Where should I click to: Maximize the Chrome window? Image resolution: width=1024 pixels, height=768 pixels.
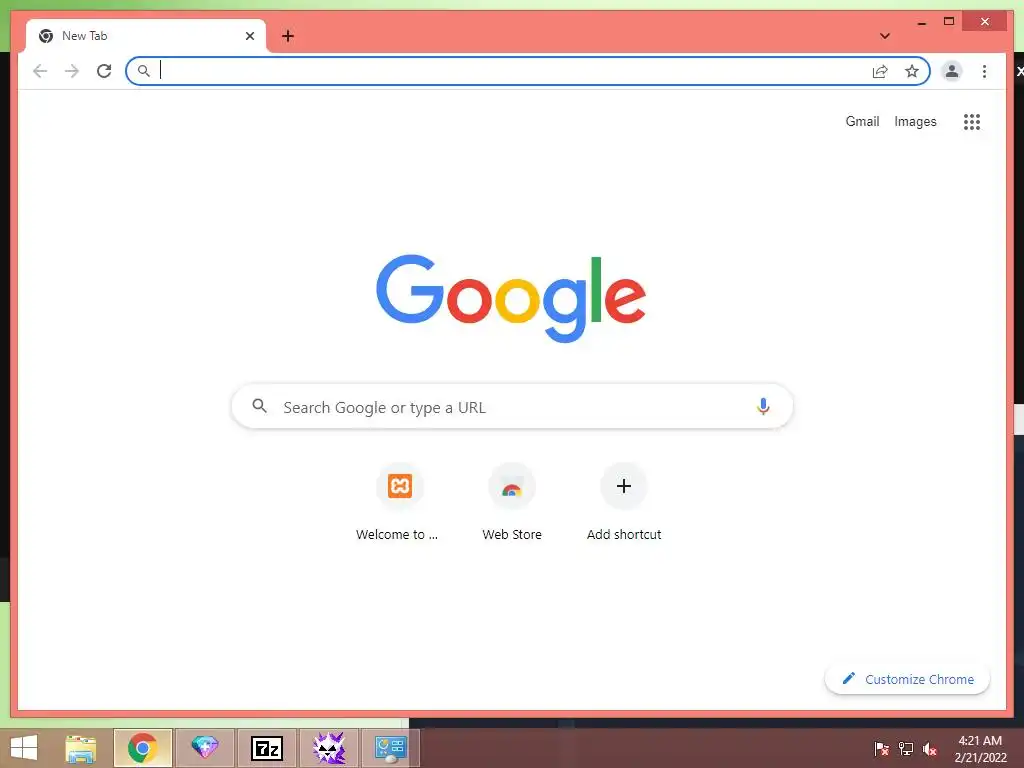coord(949,22)
